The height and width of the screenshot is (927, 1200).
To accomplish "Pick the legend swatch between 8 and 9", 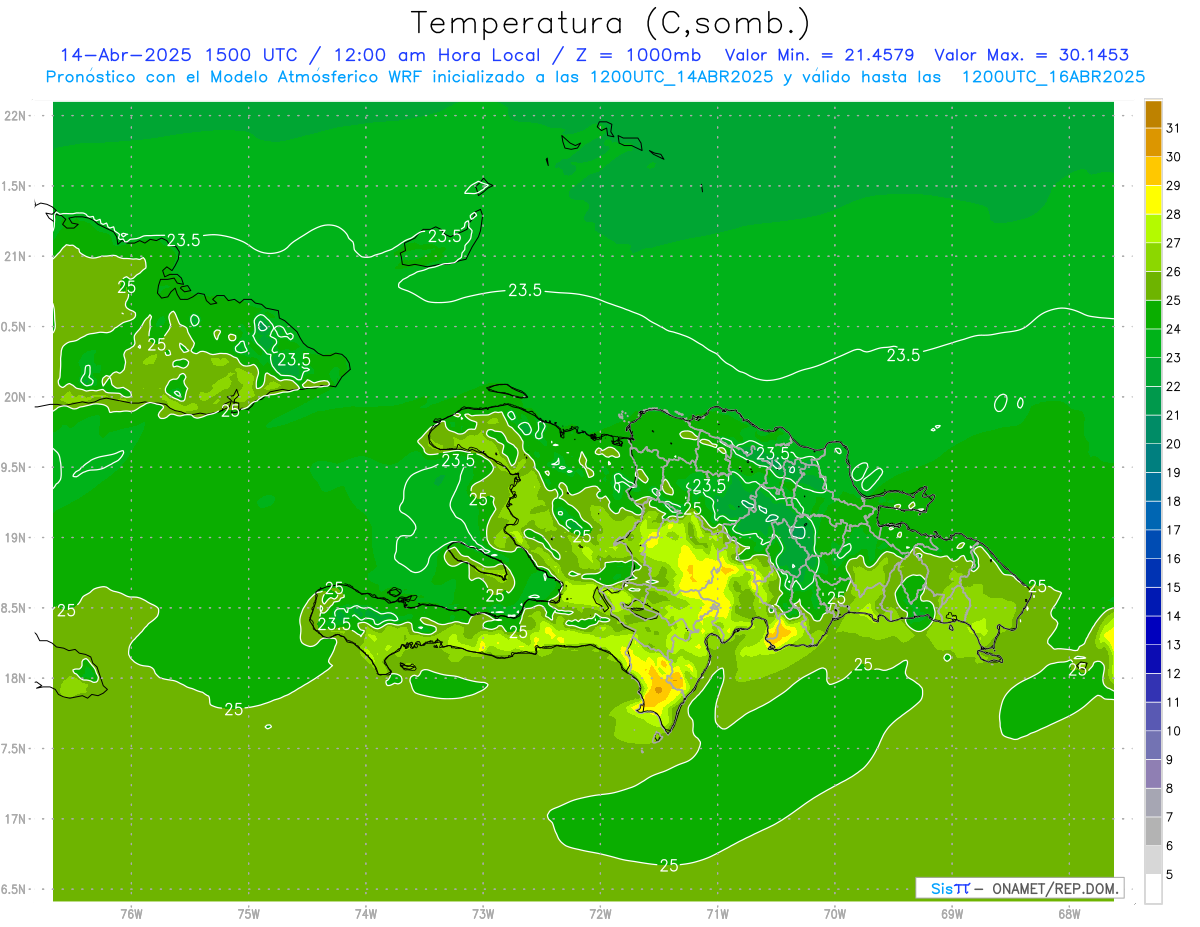I will point(1153,775).
